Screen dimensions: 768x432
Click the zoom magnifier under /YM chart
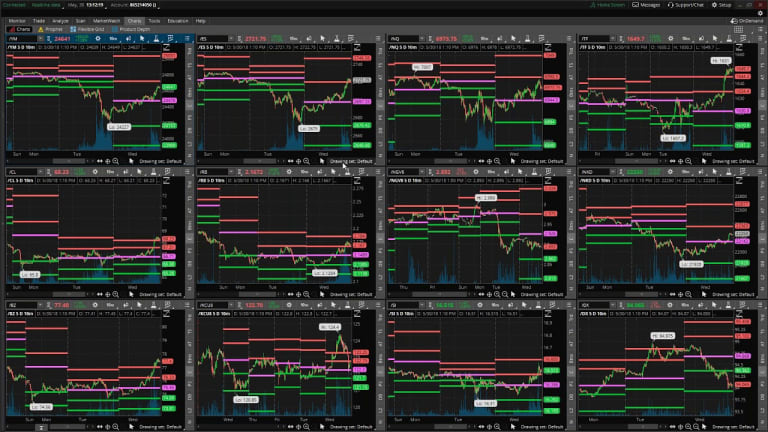116,161
